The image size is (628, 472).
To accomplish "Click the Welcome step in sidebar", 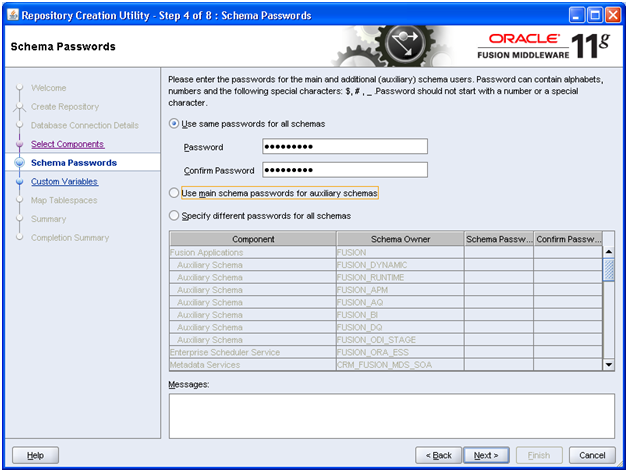I will pyautogui.click(x=48, y=88).
